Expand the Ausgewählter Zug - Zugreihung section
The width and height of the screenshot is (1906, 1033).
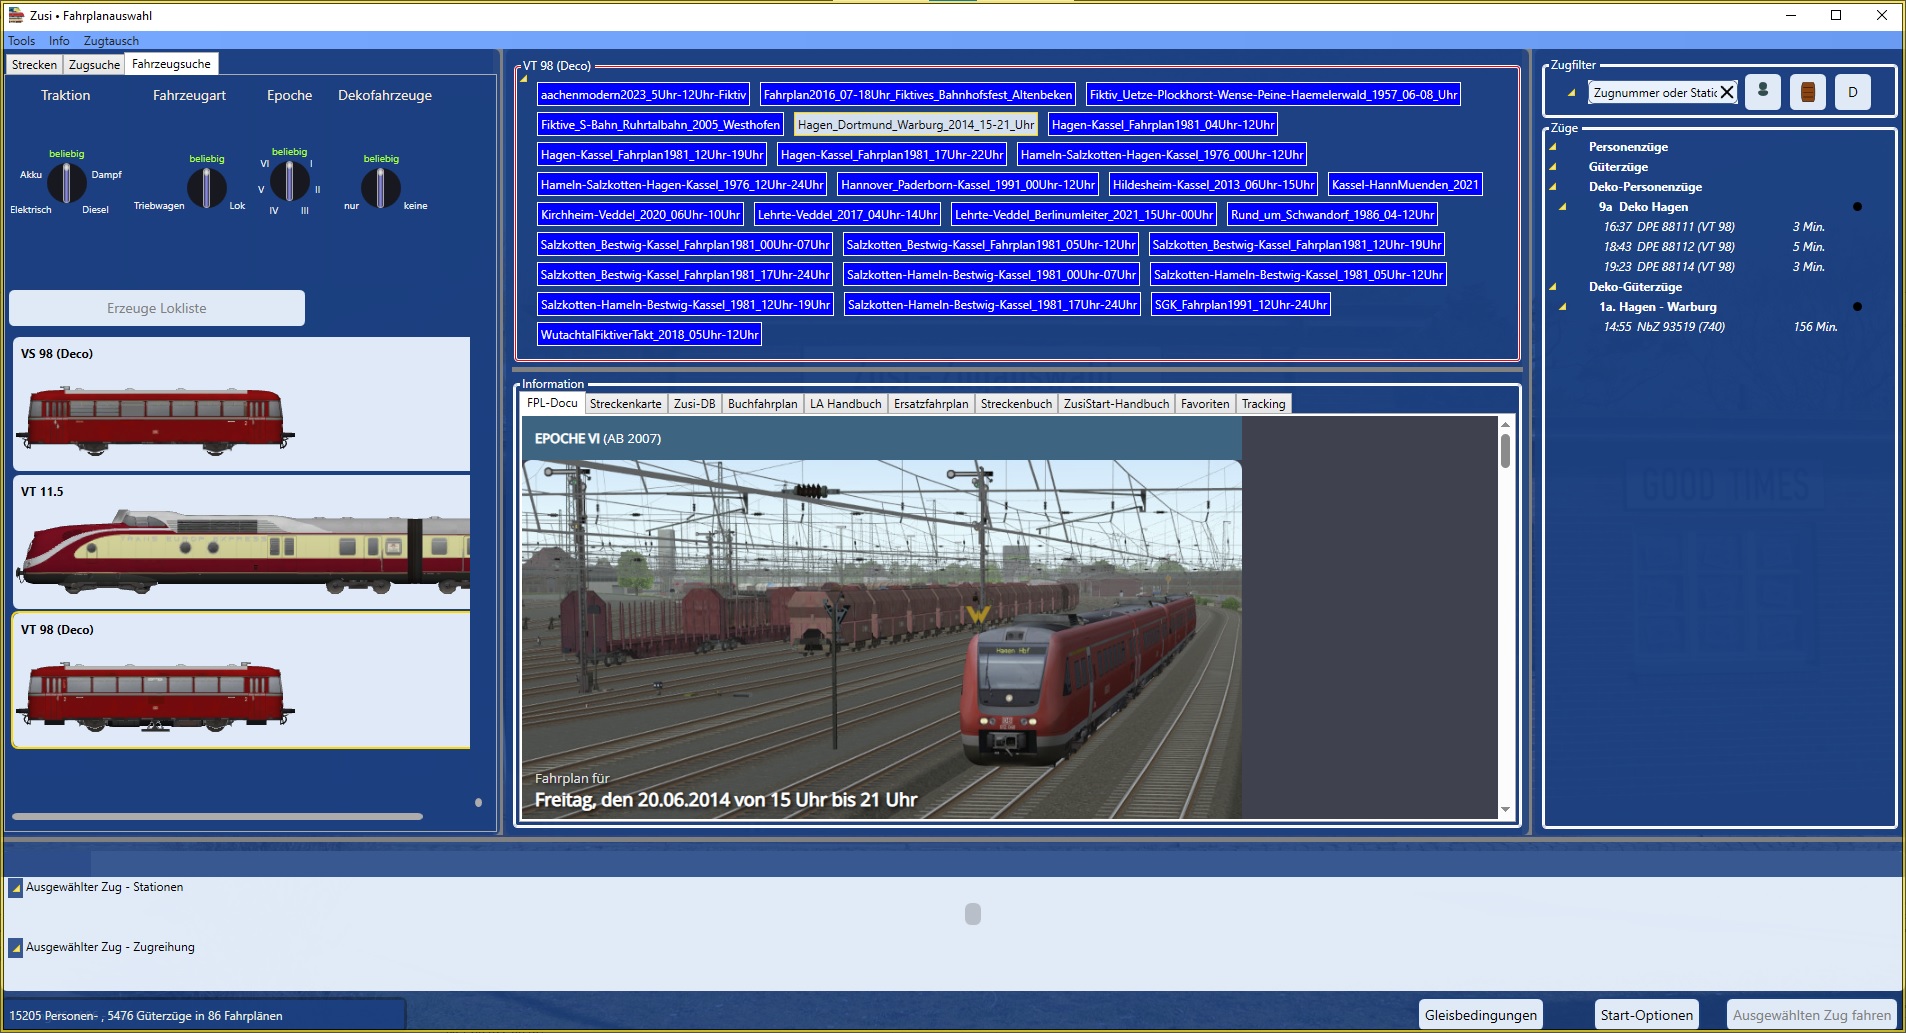coord(16,948)
